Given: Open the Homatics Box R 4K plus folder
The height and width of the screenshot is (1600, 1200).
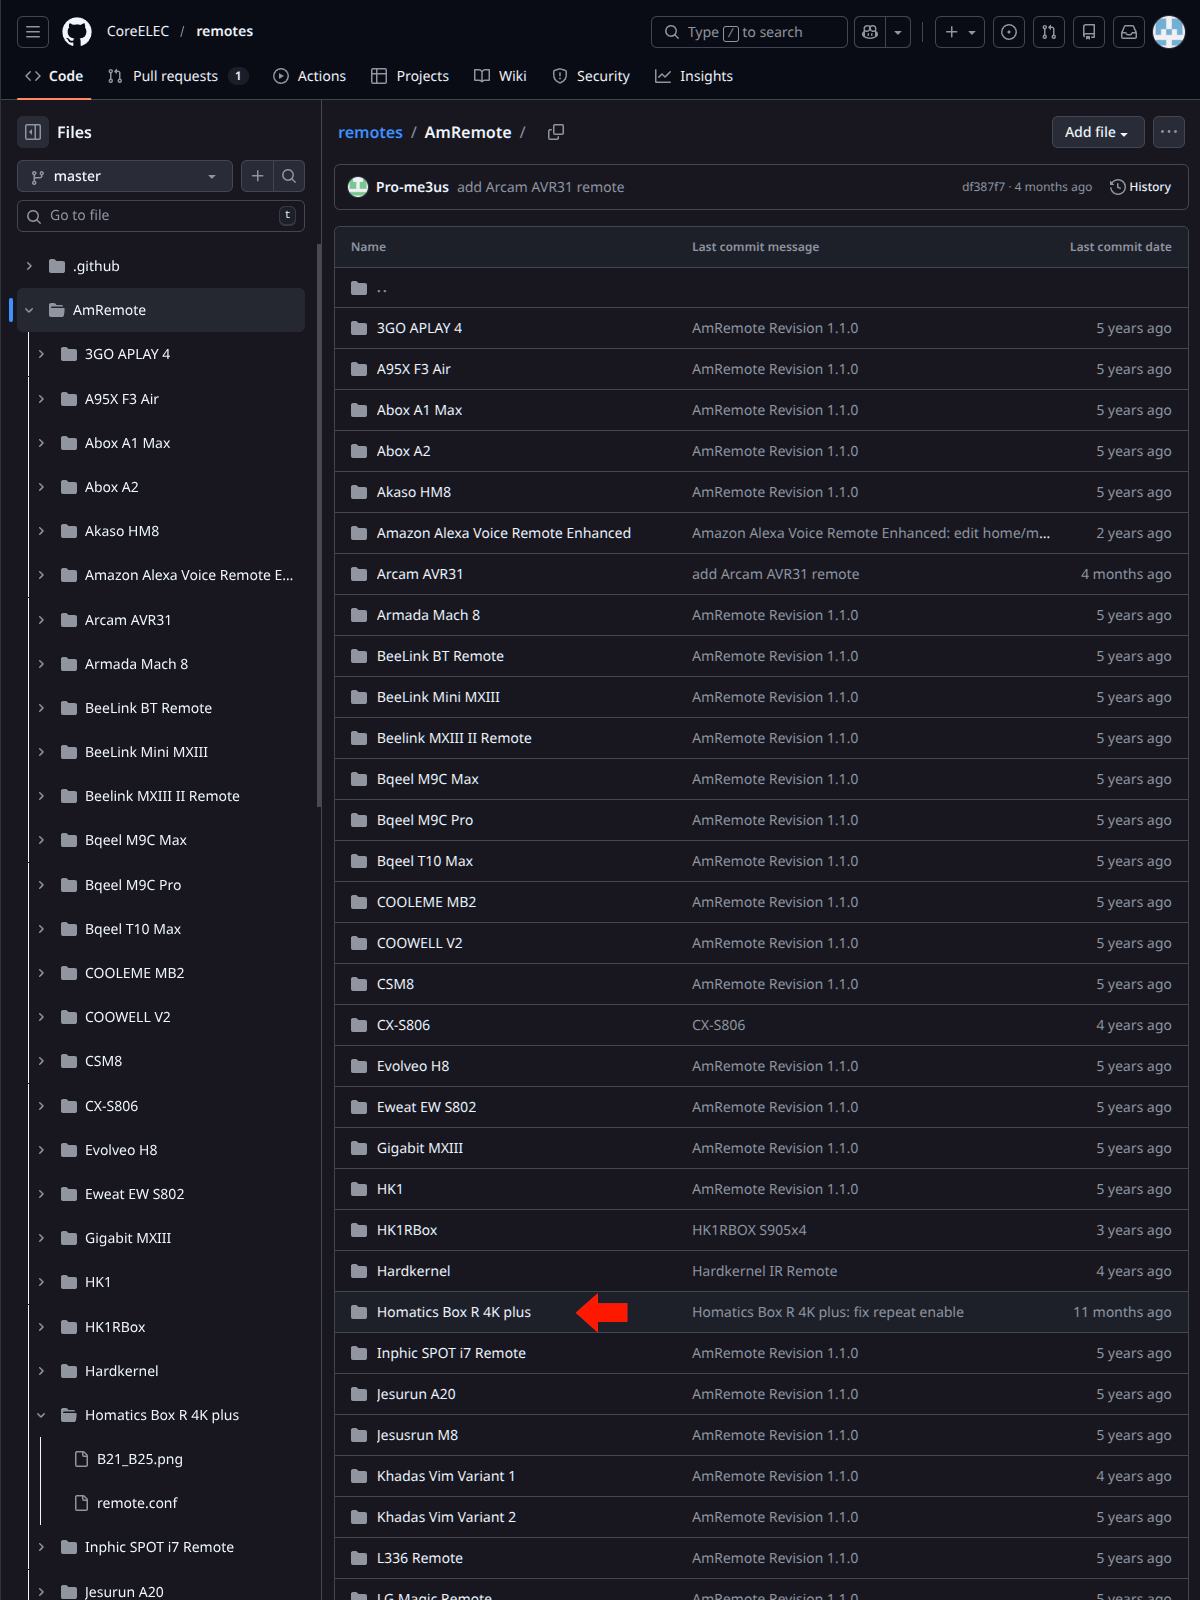Looking at the screenshot, I should 454,1312.
